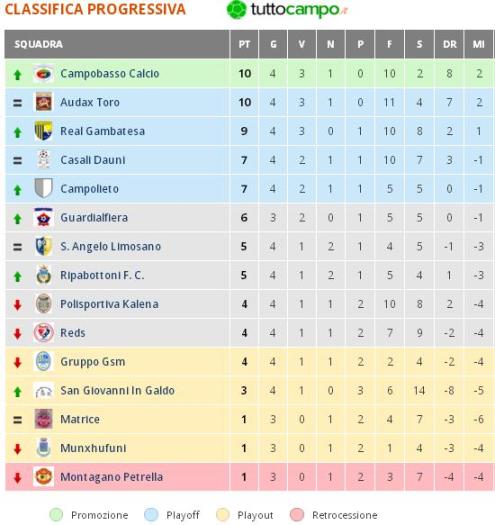Click red down arrow beside Polisportiva Kalena
495x525 pixels.
click(x=18, y=305)
